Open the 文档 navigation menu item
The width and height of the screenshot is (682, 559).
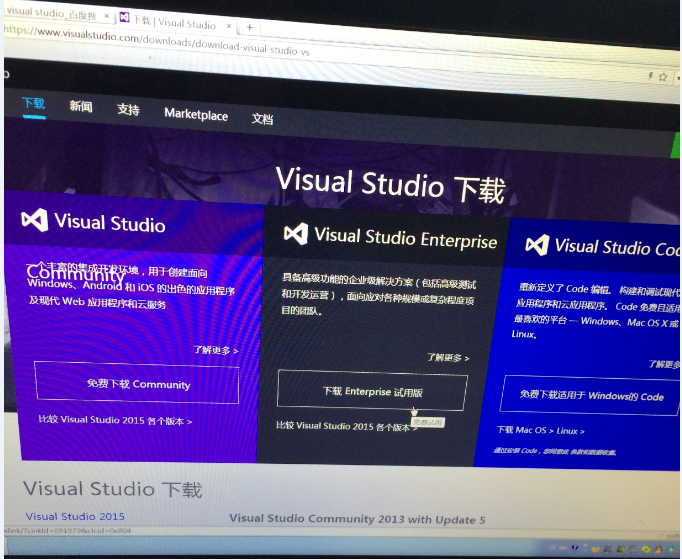[262, 119]
